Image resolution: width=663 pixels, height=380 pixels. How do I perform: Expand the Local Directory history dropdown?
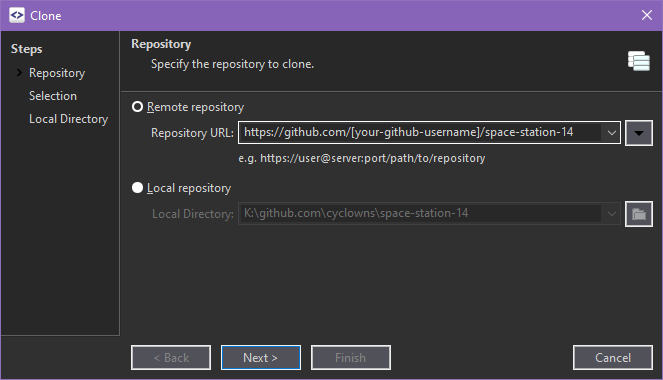[611, 213]
